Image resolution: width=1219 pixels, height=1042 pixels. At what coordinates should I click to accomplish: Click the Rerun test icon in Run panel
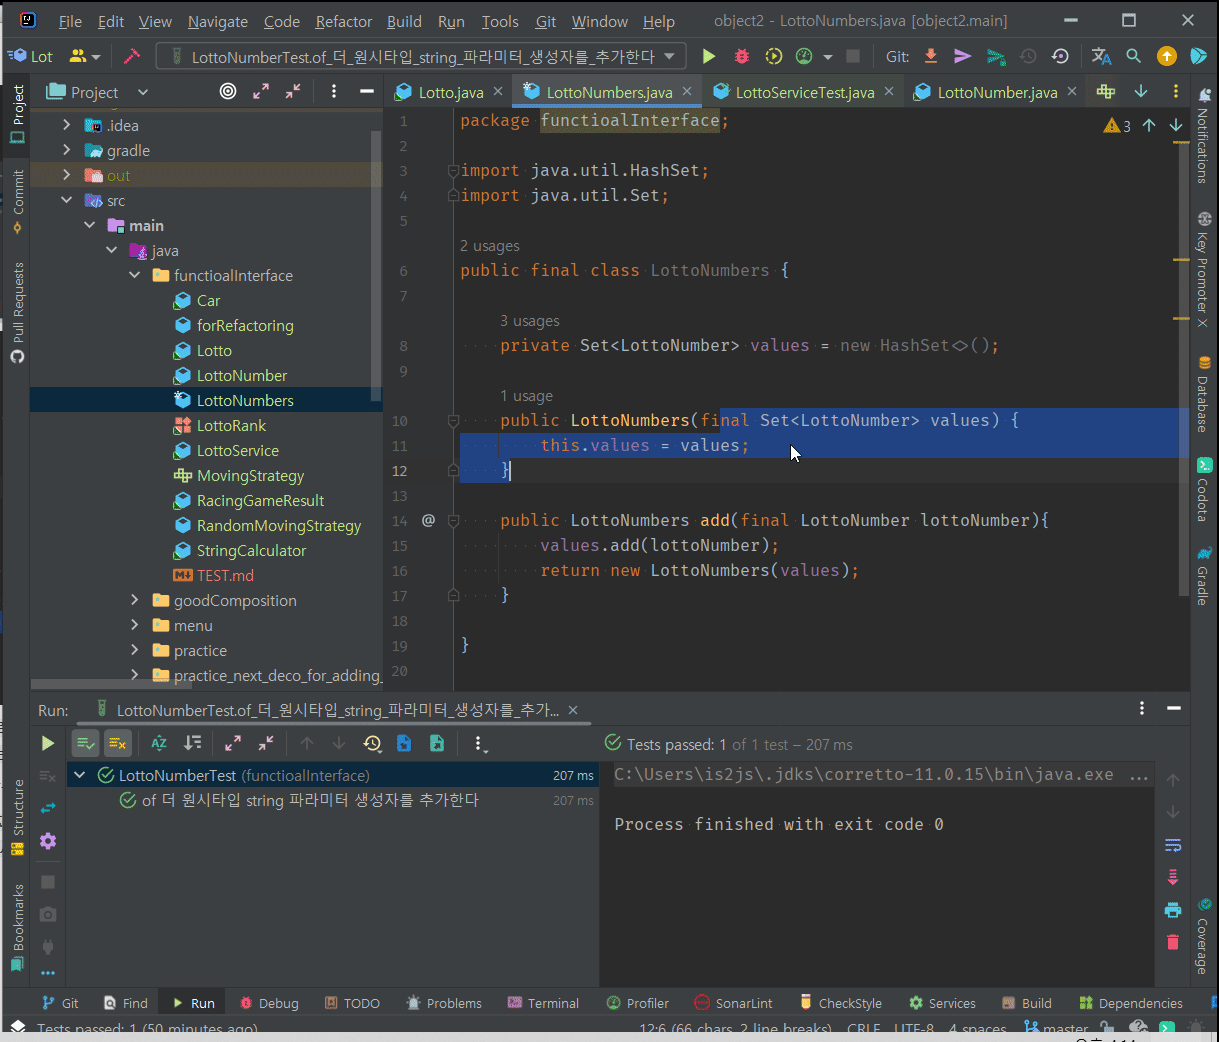tap(47, 743)
